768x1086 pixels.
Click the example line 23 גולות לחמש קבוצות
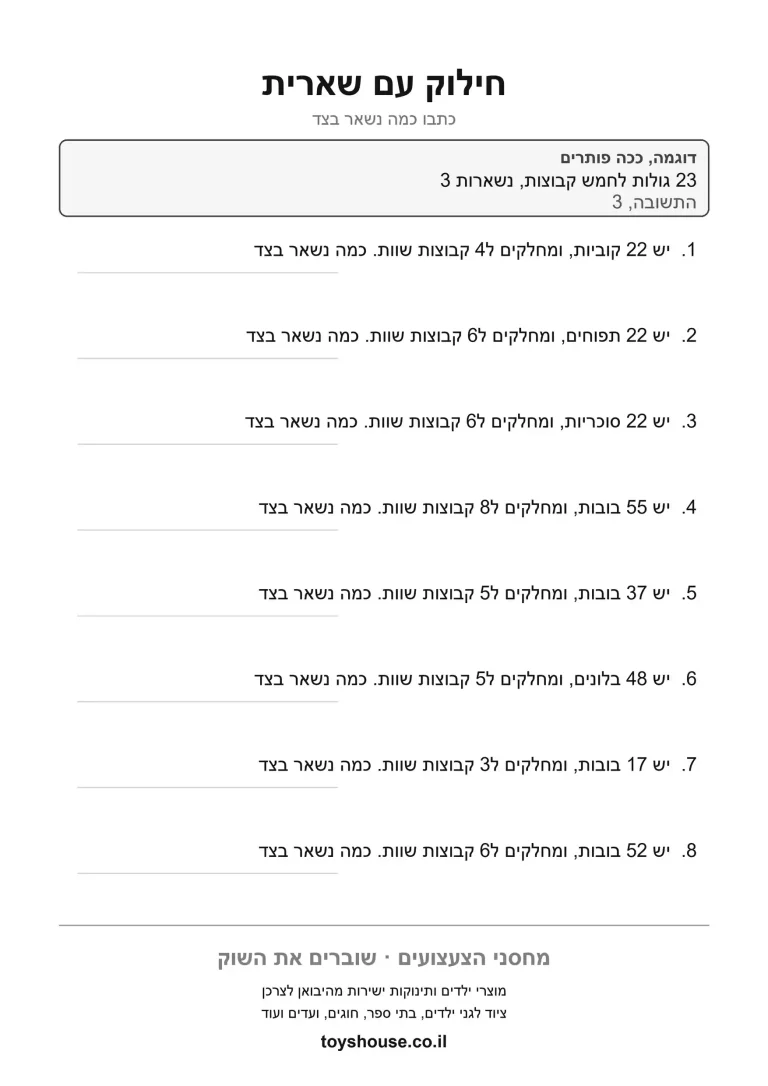coord(569,181)
